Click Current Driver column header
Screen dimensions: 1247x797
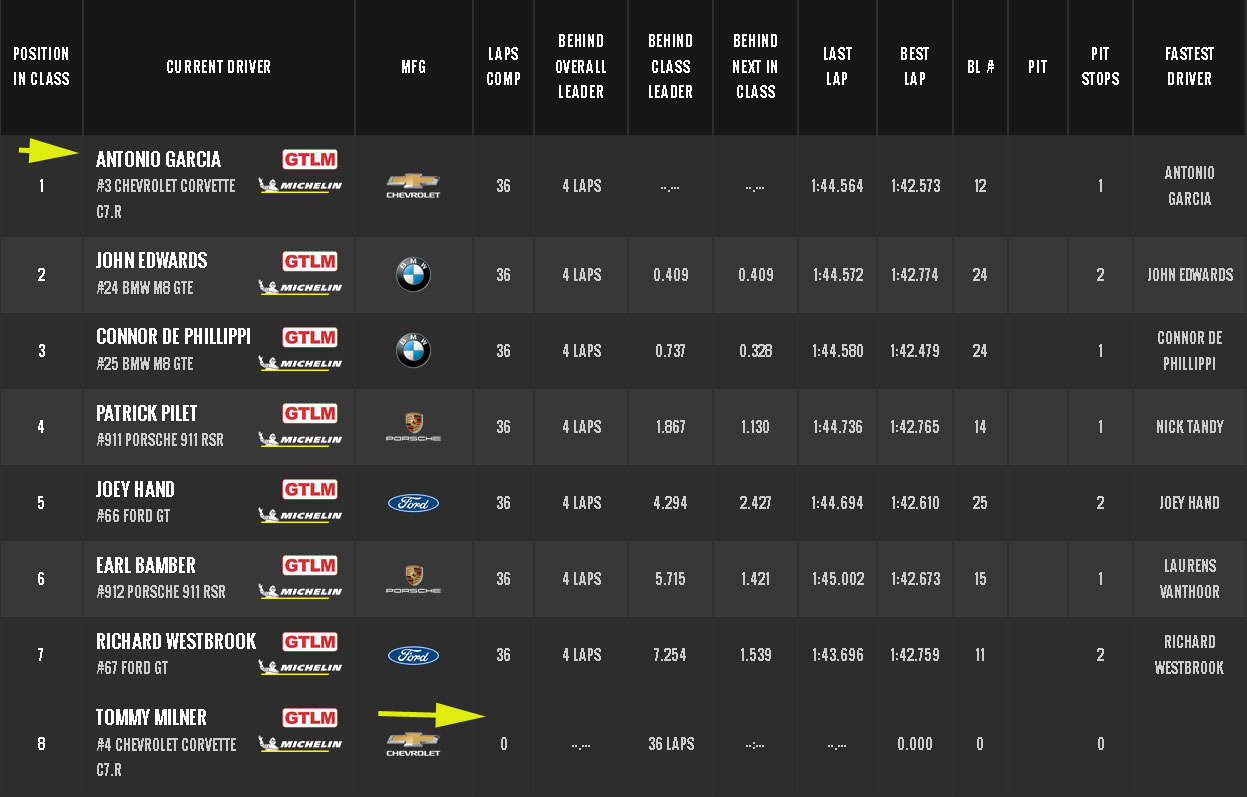[218, 67]
